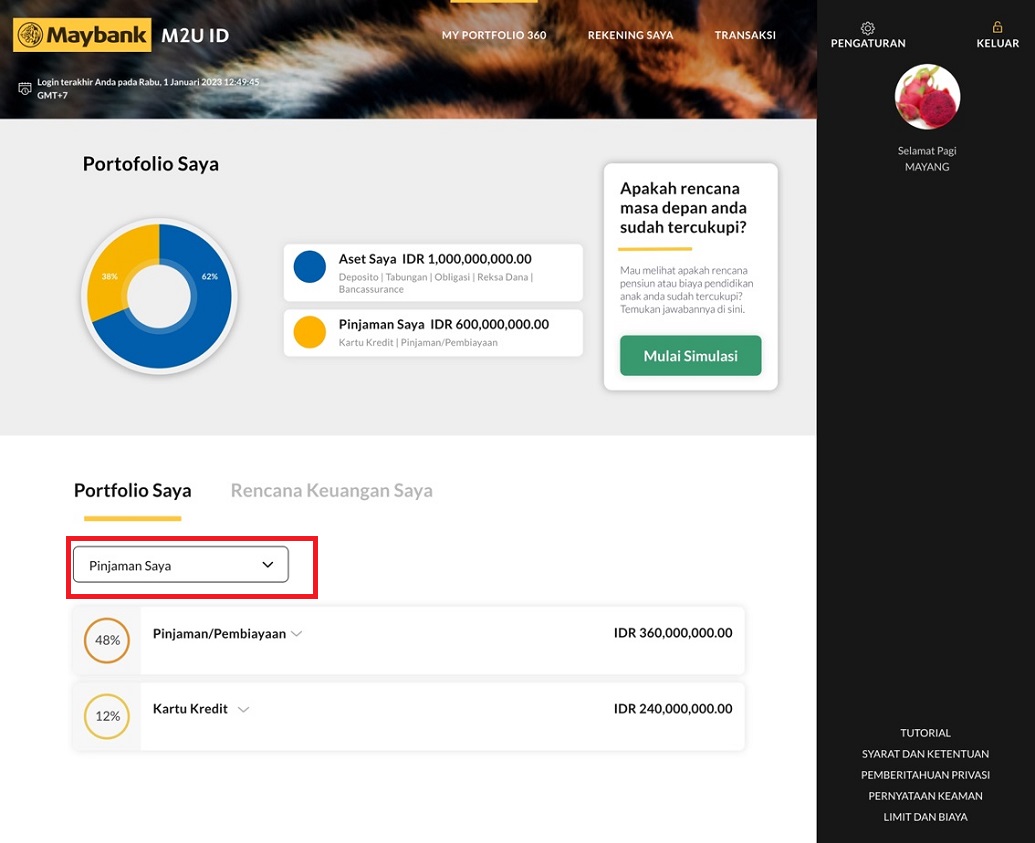Image resolution: width=1035 pixels, height=843 pixels.
Task: Switch to Rencana Keuangan Saya tab
Action: (x=331, y=491)
